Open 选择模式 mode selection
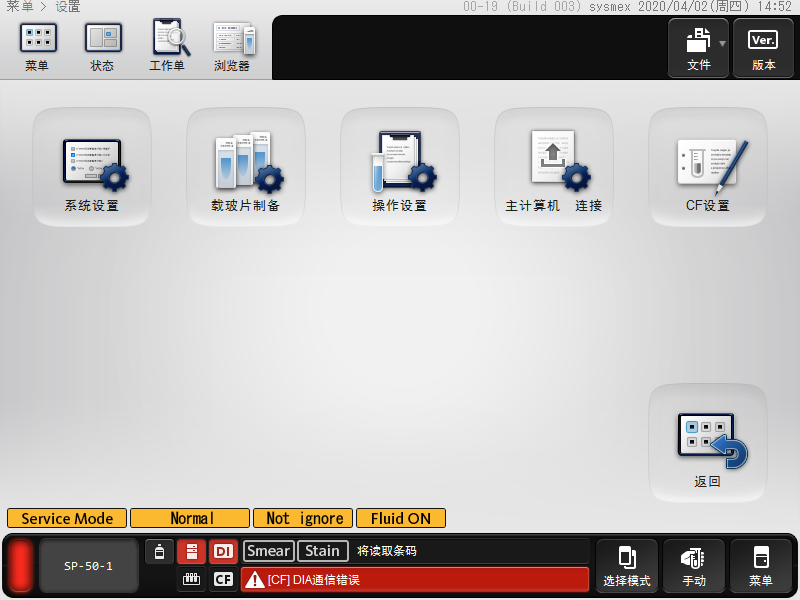 (627, 566)
